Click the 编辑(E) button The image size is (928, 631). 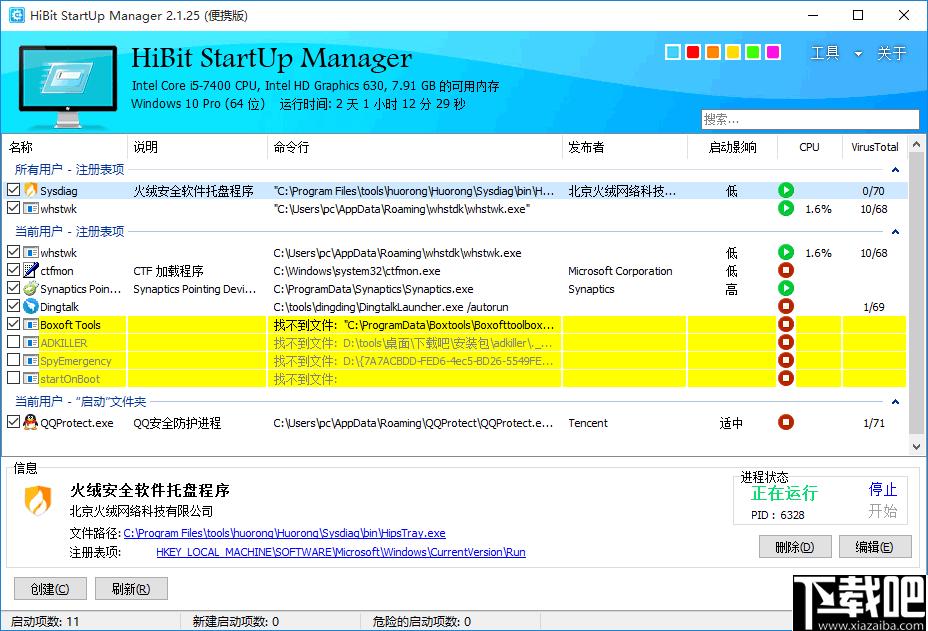pos(875,547)
